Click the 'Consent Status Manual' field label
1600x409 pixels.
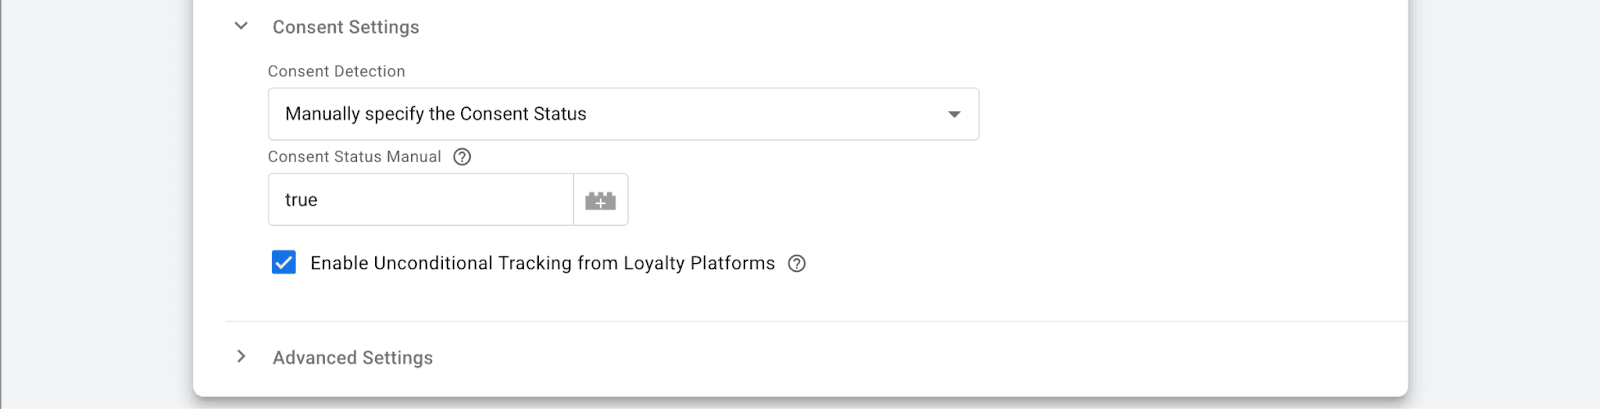click(354, 157)
